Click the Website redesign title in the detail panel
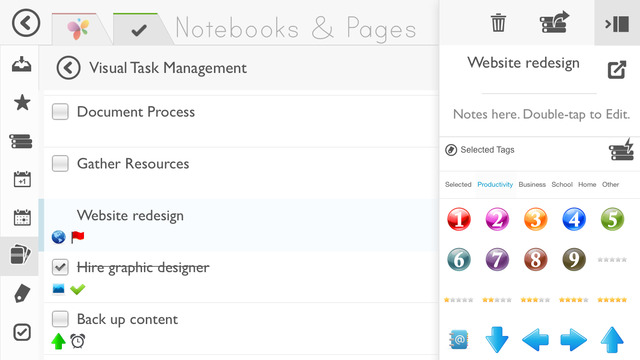 tap(523, 63)
